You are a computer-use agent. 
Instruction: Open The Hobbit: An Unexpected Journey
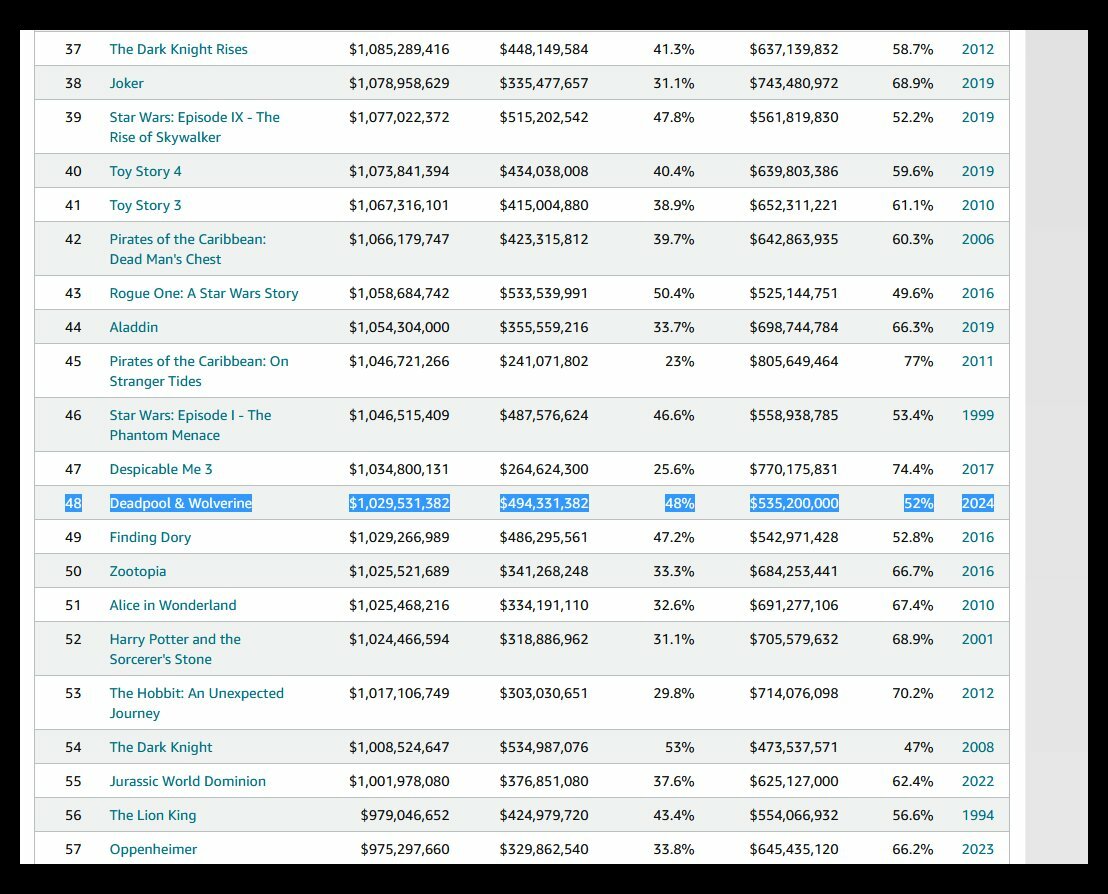[196, 703]
